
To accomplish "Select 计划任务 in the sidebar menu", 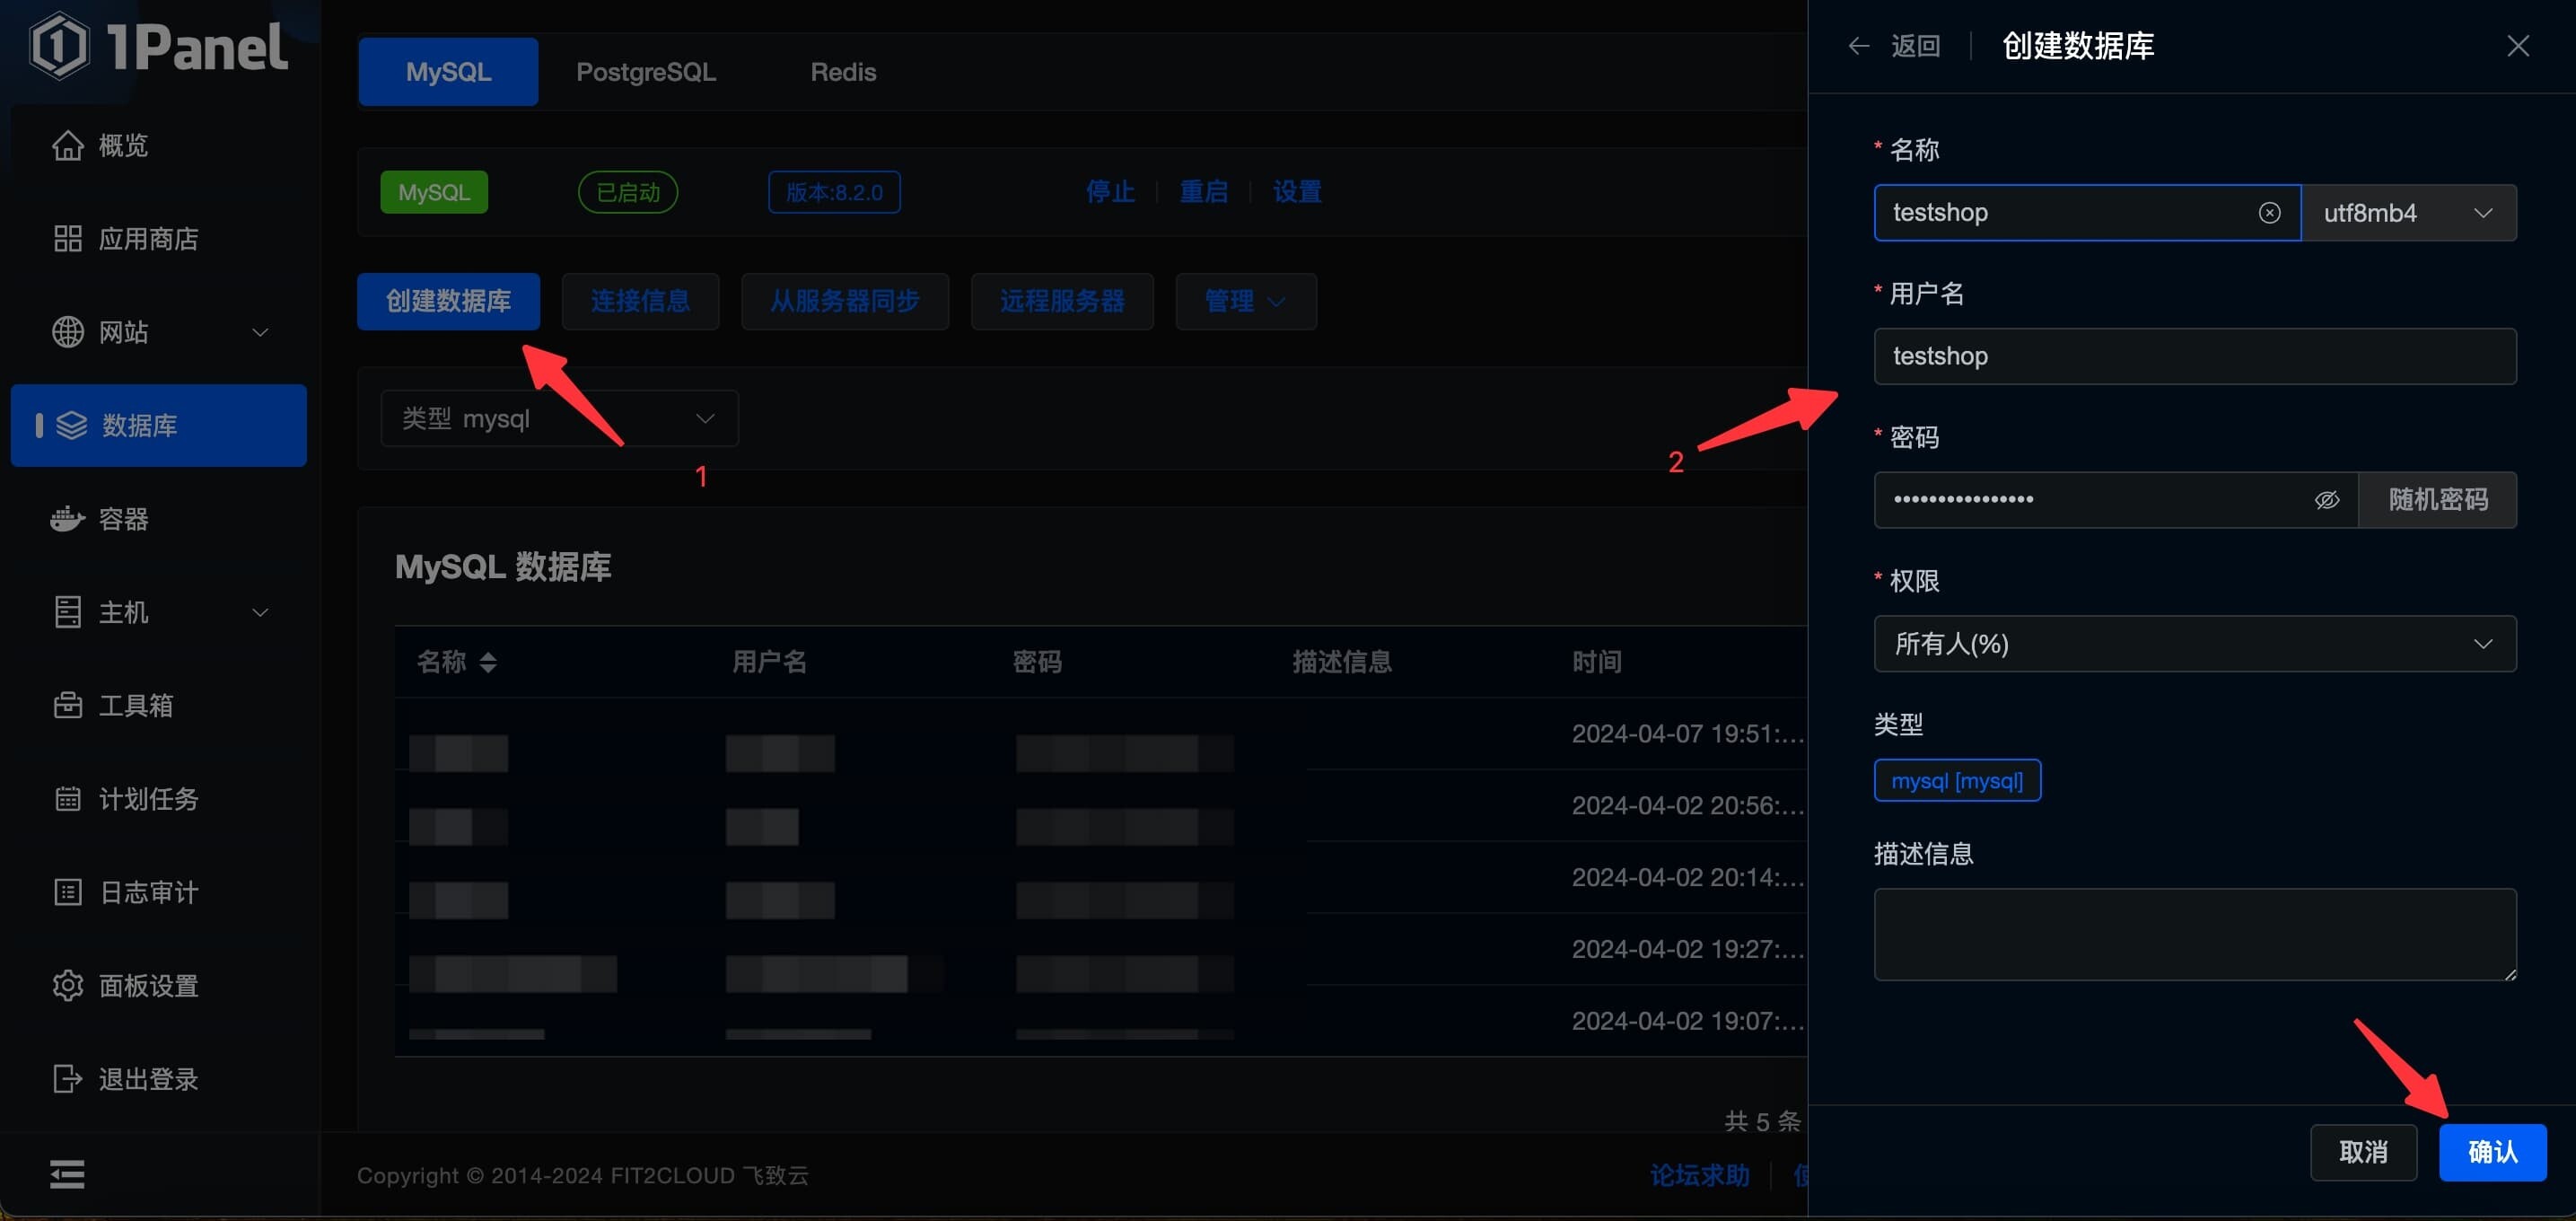I will [158, 799].
